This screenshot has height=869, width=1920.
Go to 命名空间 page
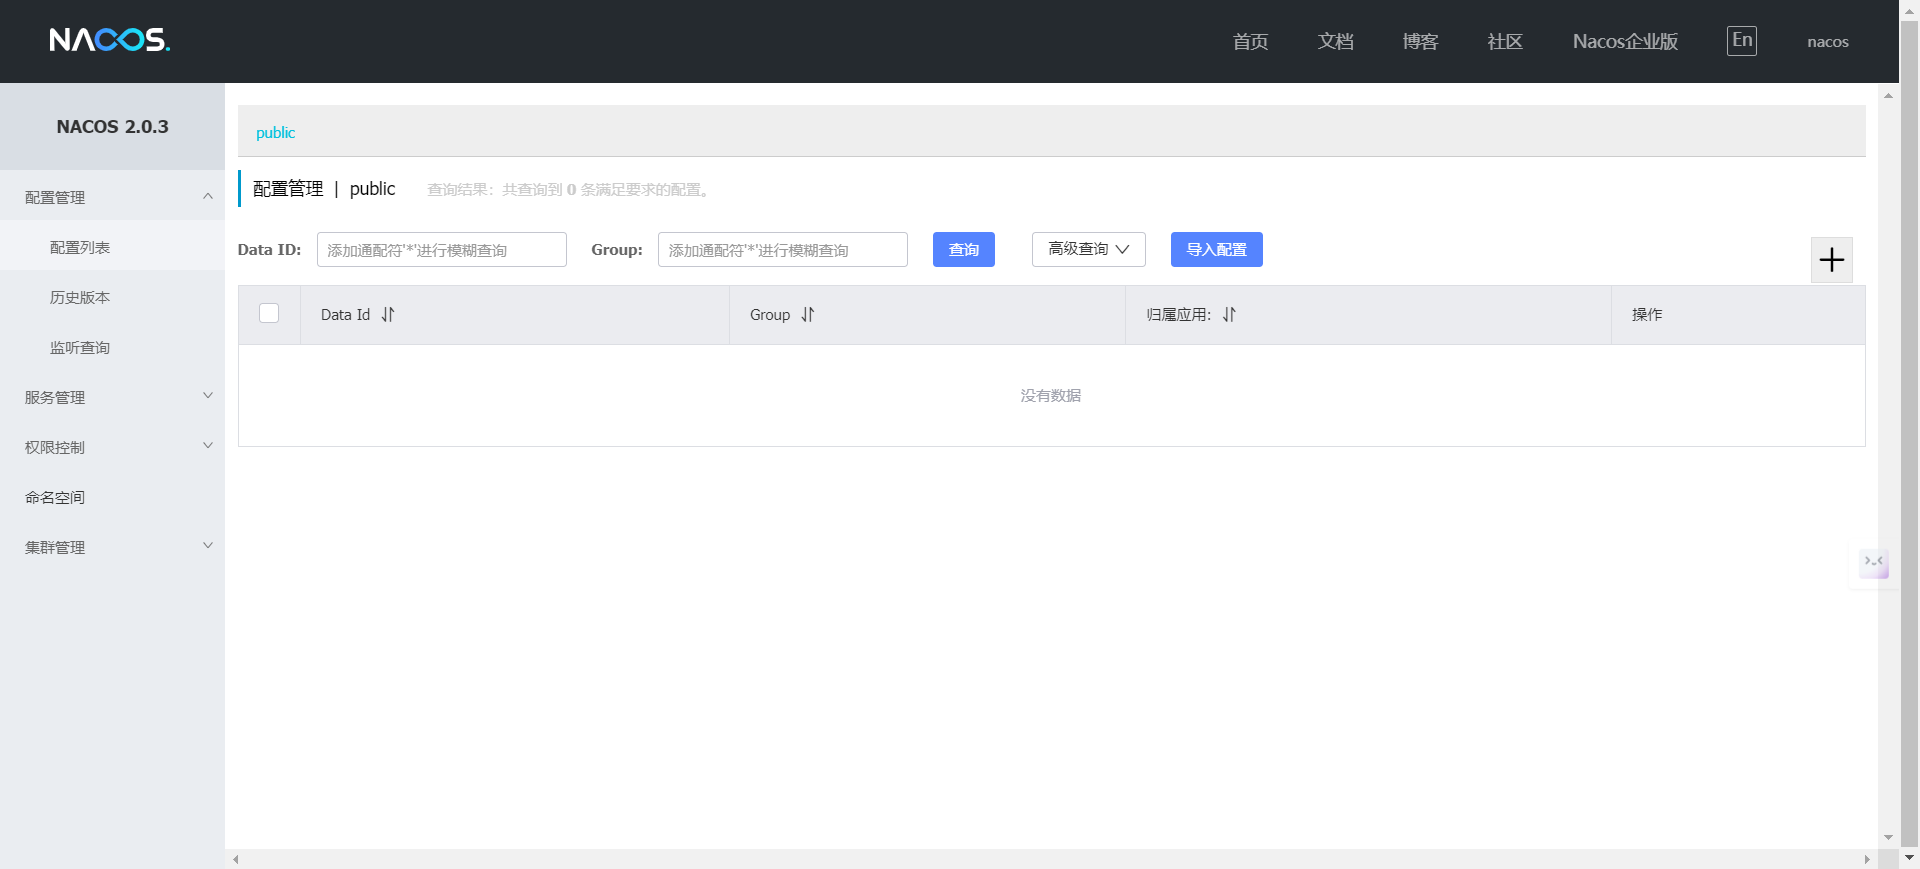pyautogui.click(x=55, y=497)
